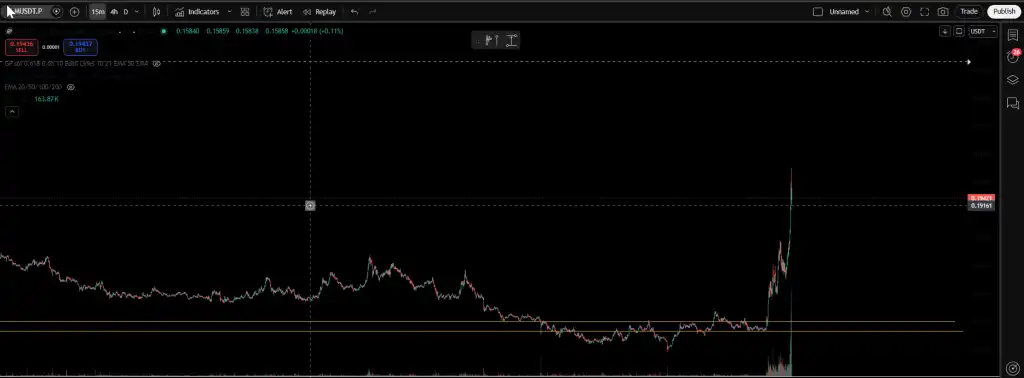Switch to the D daily timeframe

point(126,12)
